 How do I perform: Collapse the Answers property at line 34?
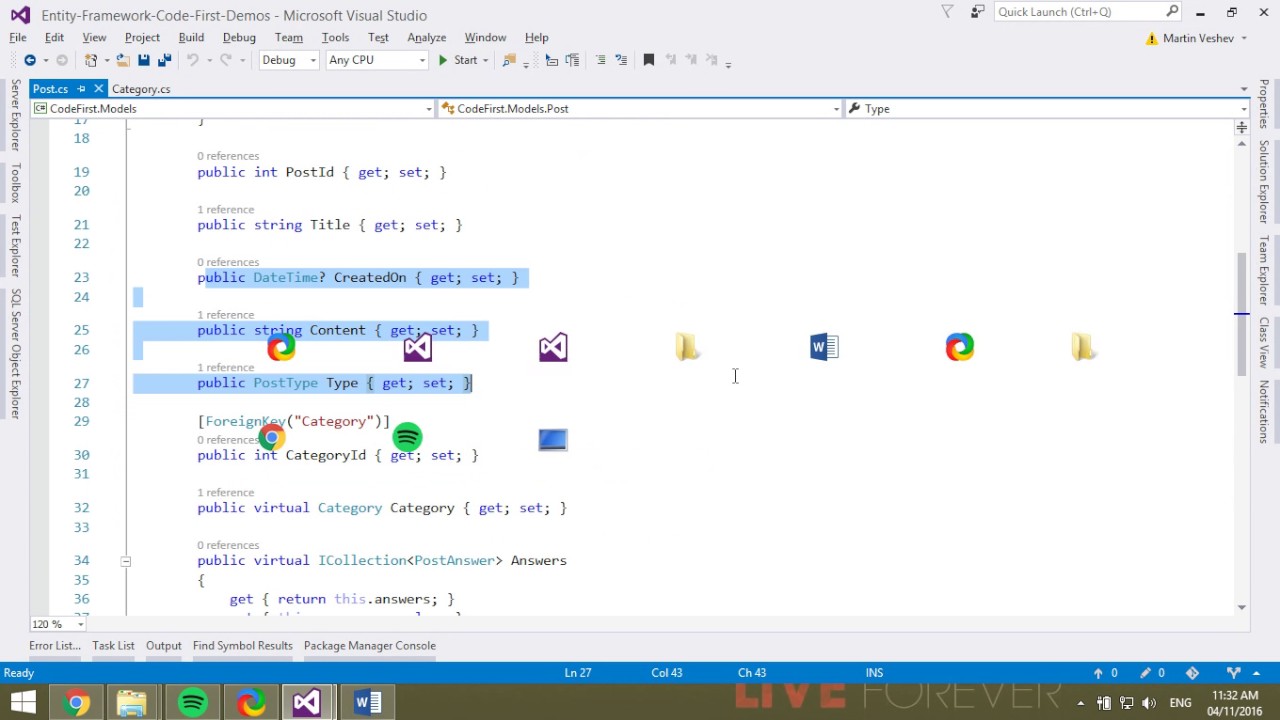point(125,561)
